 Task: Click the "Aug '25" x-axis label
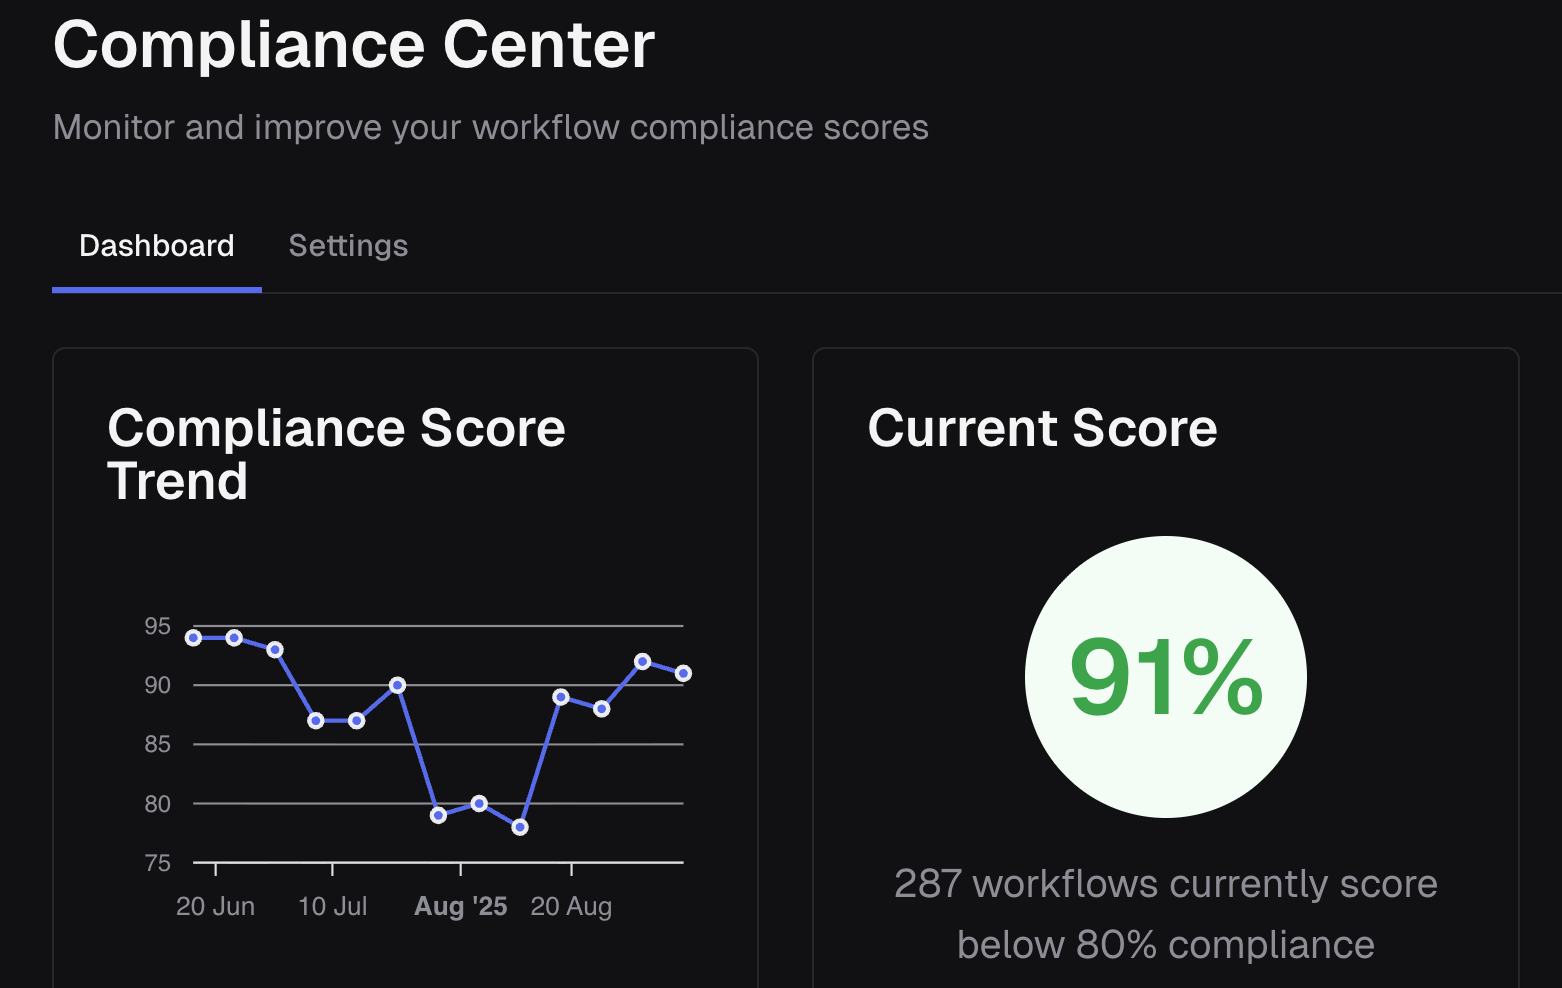461,906
